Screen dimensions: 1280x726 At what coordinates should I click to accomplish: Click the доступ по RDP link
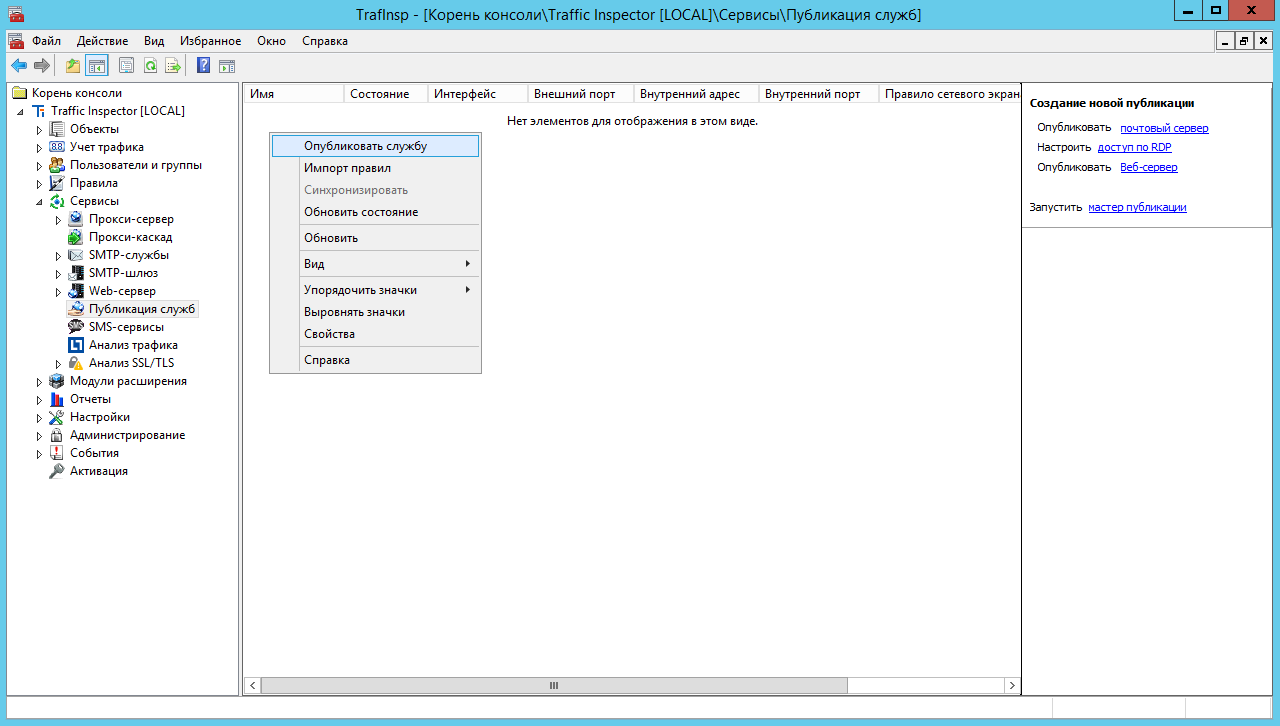tap(1134, 147)
